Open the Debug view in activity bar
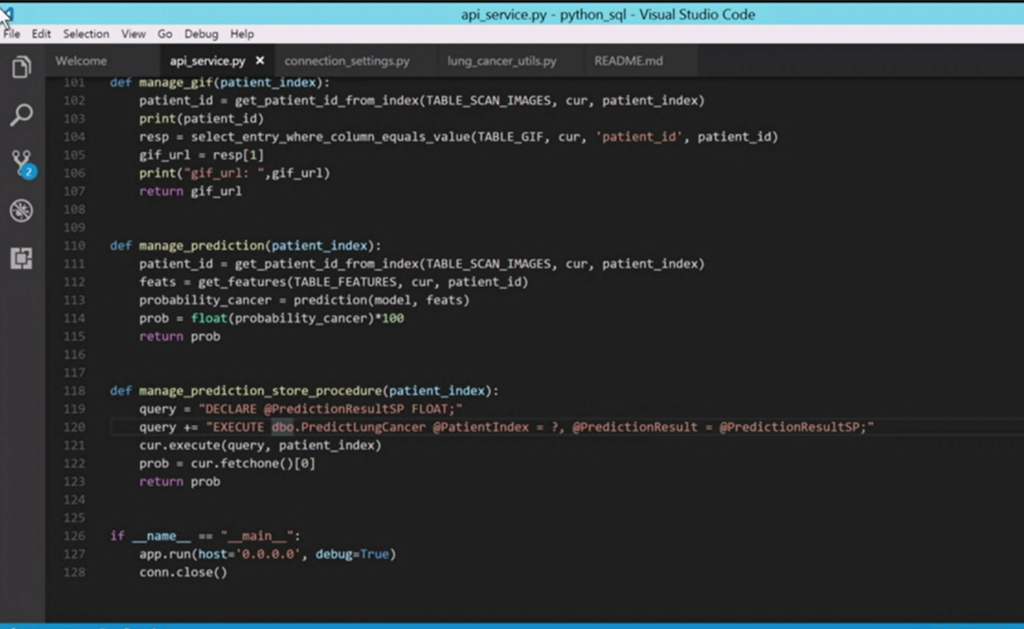This screenshot has height=629, width=1024. (x=21, y=210)
